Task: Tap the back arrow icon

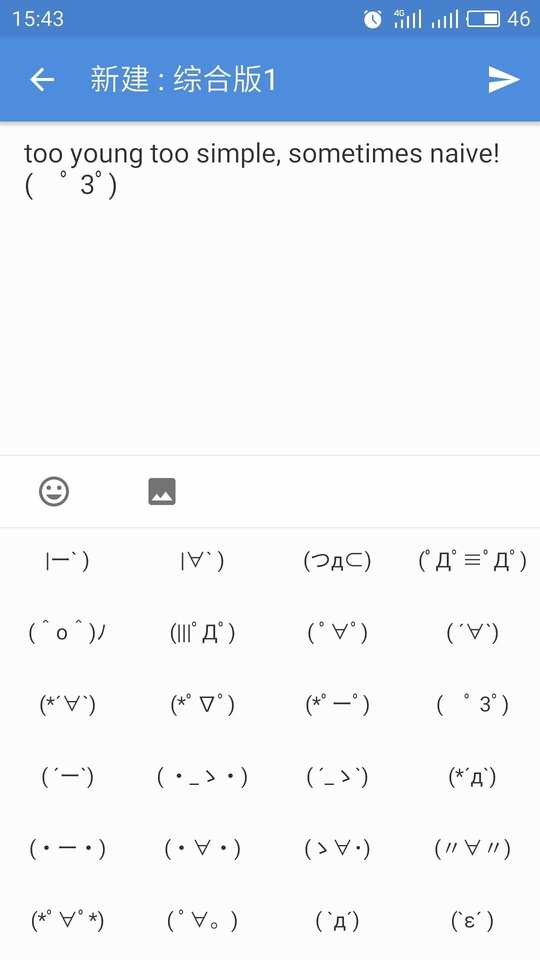Action: click(42, 80)
